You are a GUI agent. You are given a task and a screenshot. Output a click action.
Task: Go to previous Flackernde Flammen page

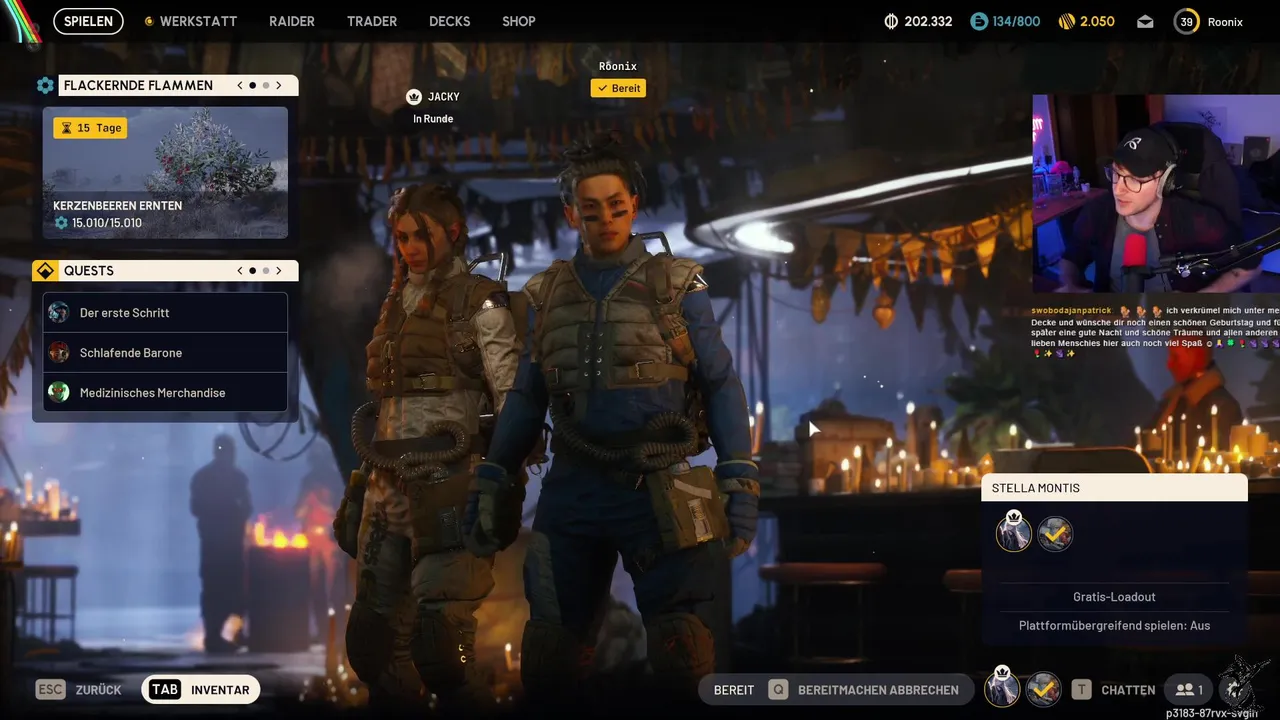point(240,85)
